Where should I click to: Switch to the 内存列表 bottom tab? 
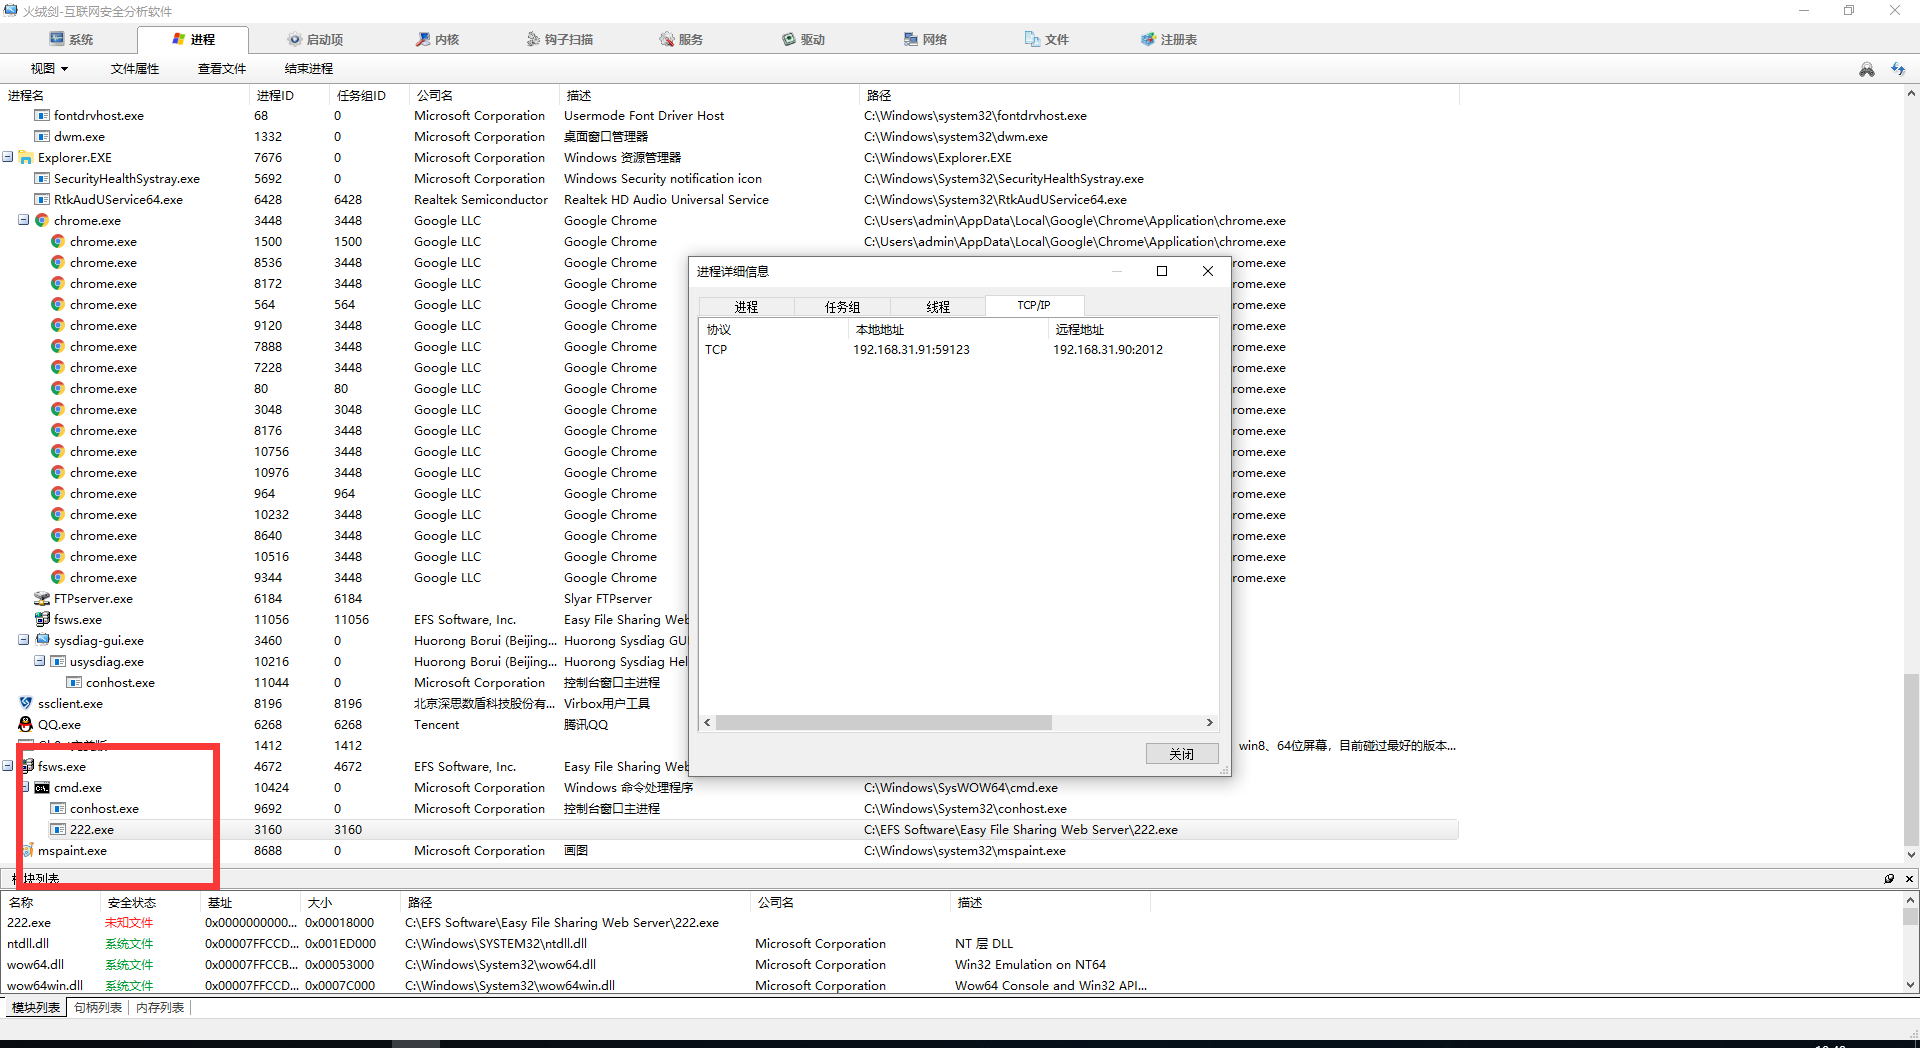[x=160, y=1008]
